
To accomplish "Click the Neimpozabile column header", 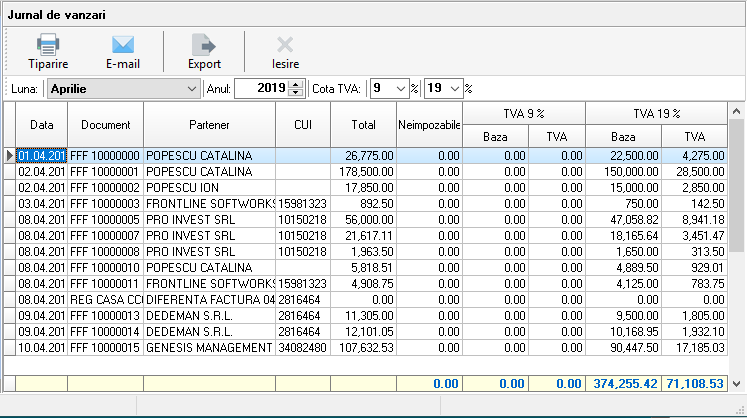I will tap(429, 125).
